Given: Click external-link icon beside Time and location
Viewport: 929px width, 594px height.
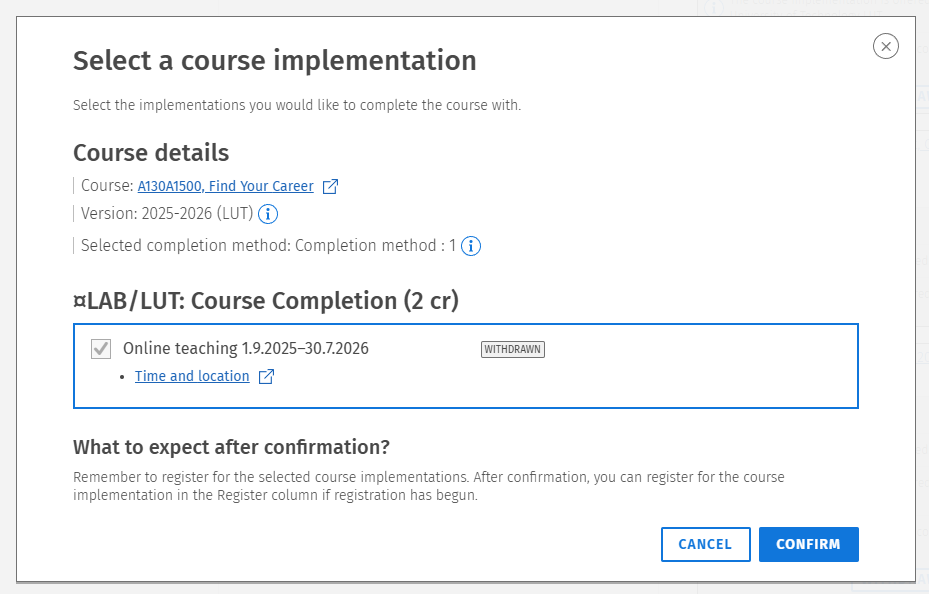Looking at the screenshot, I should (267, 377).
